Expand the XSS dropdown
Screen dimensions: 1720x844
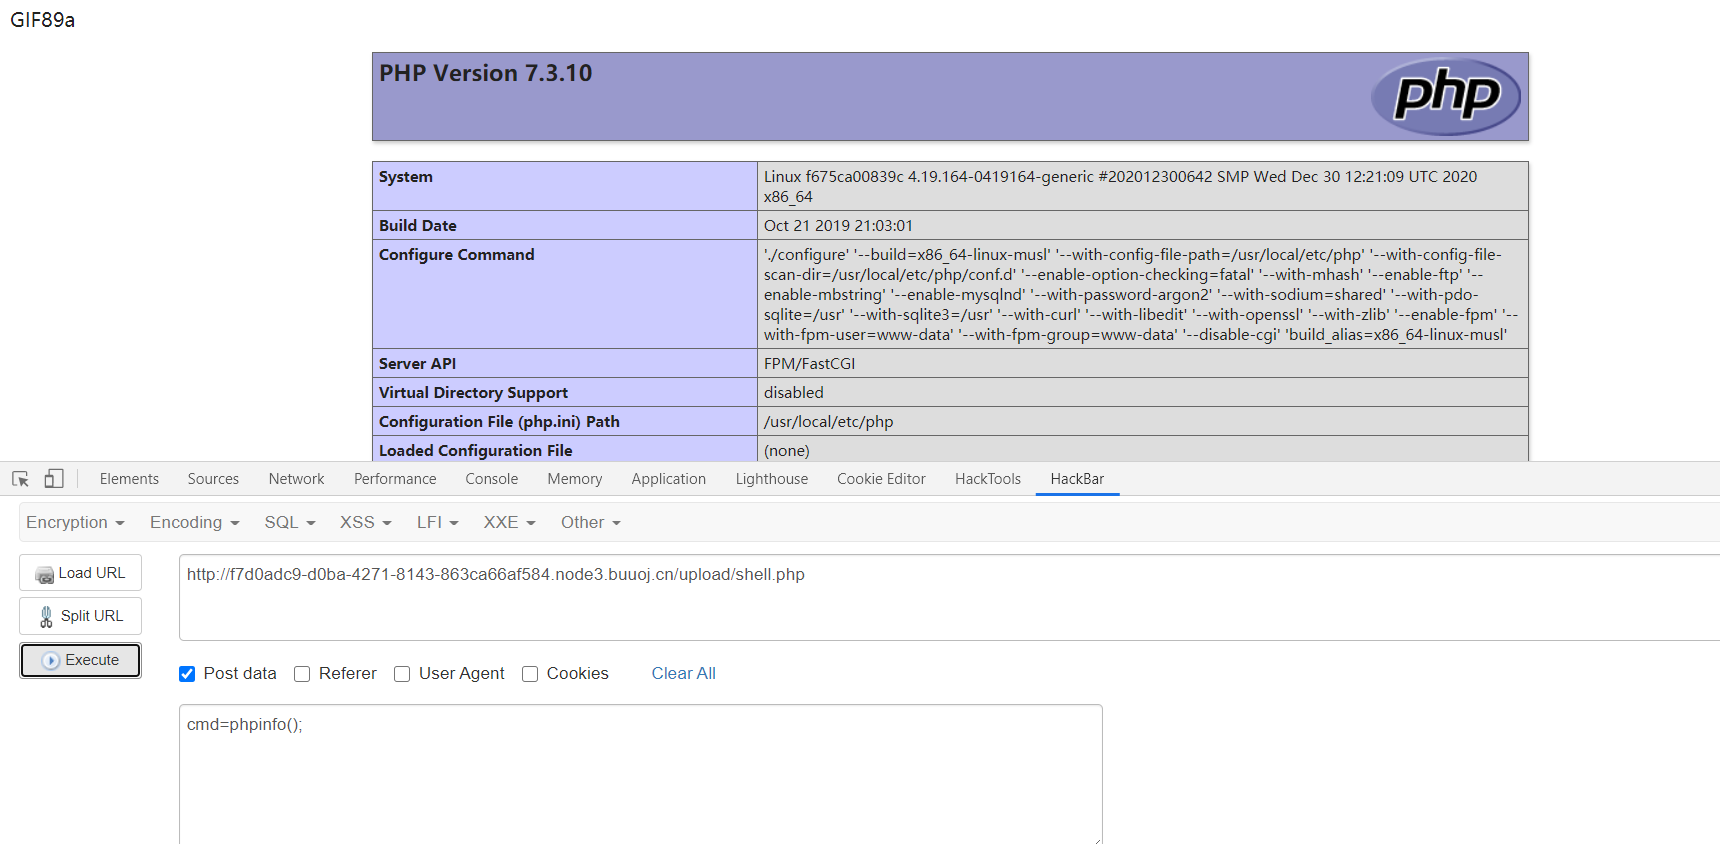pos(366,522)
